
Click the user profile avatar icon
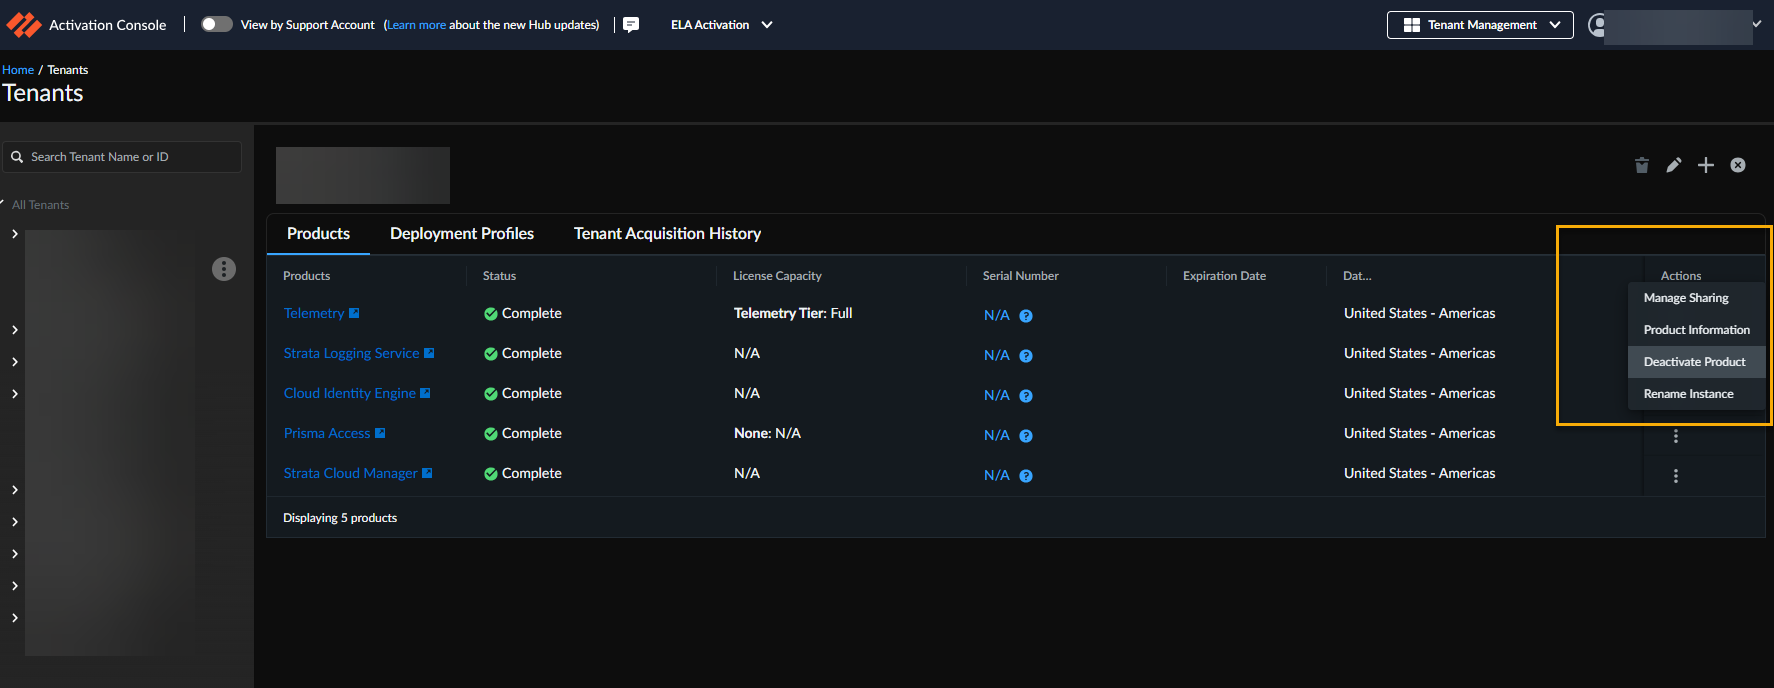pyautogui.click(x=1597, y=25)
